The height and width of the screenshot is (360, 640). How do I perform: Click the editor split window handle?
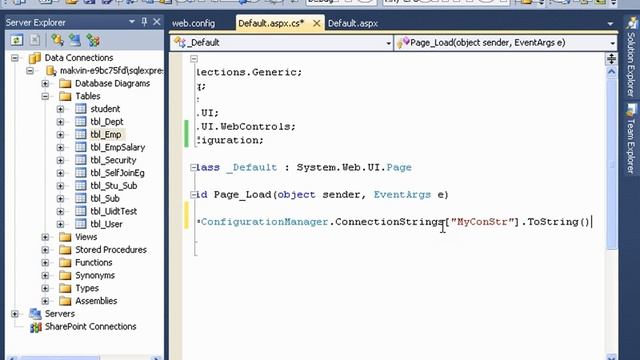tap(611, 59)
